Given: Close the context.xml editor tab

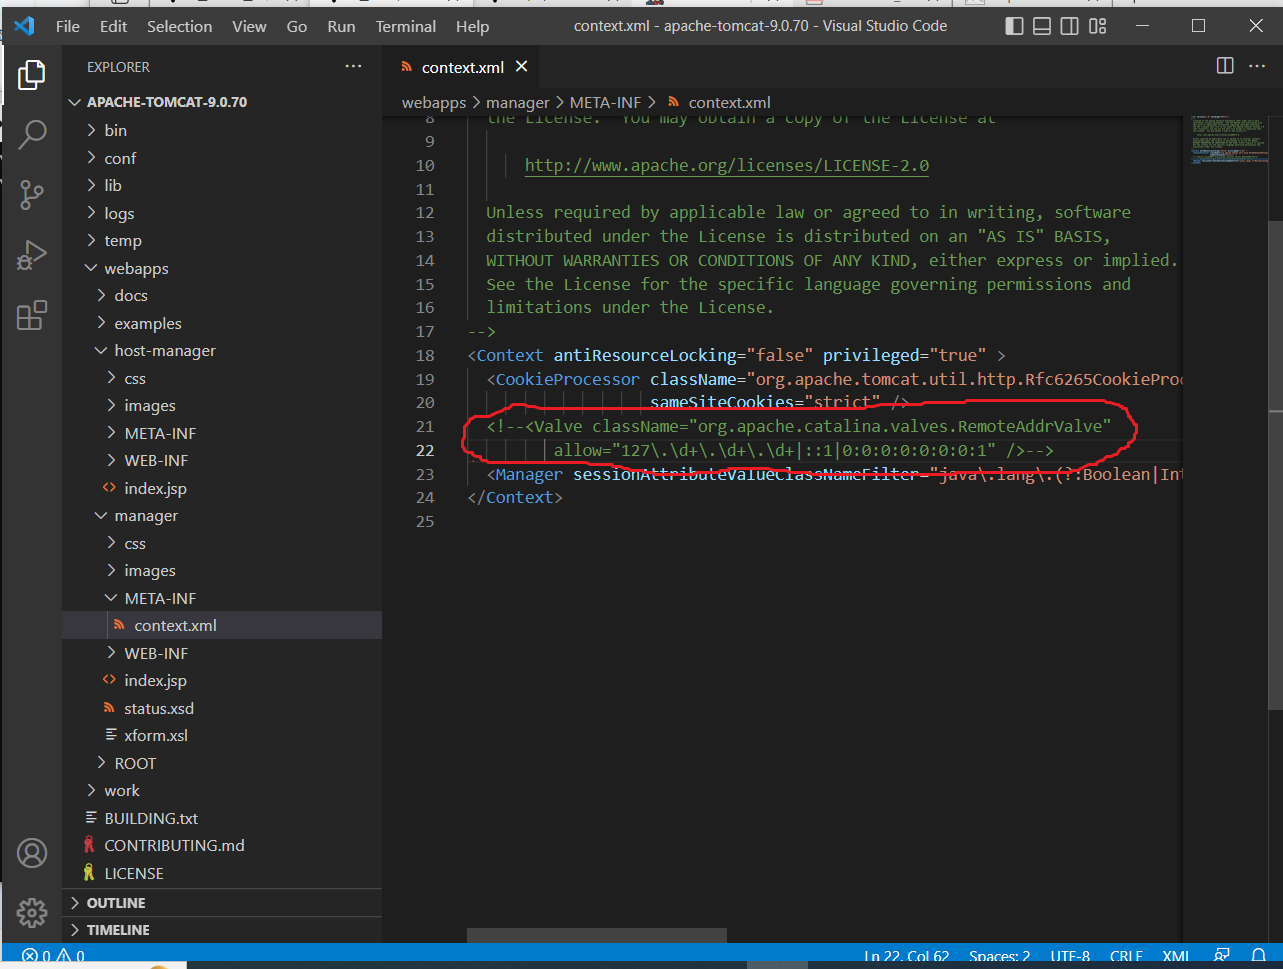Looking at the screenshot, I should (x=521, y=67).
